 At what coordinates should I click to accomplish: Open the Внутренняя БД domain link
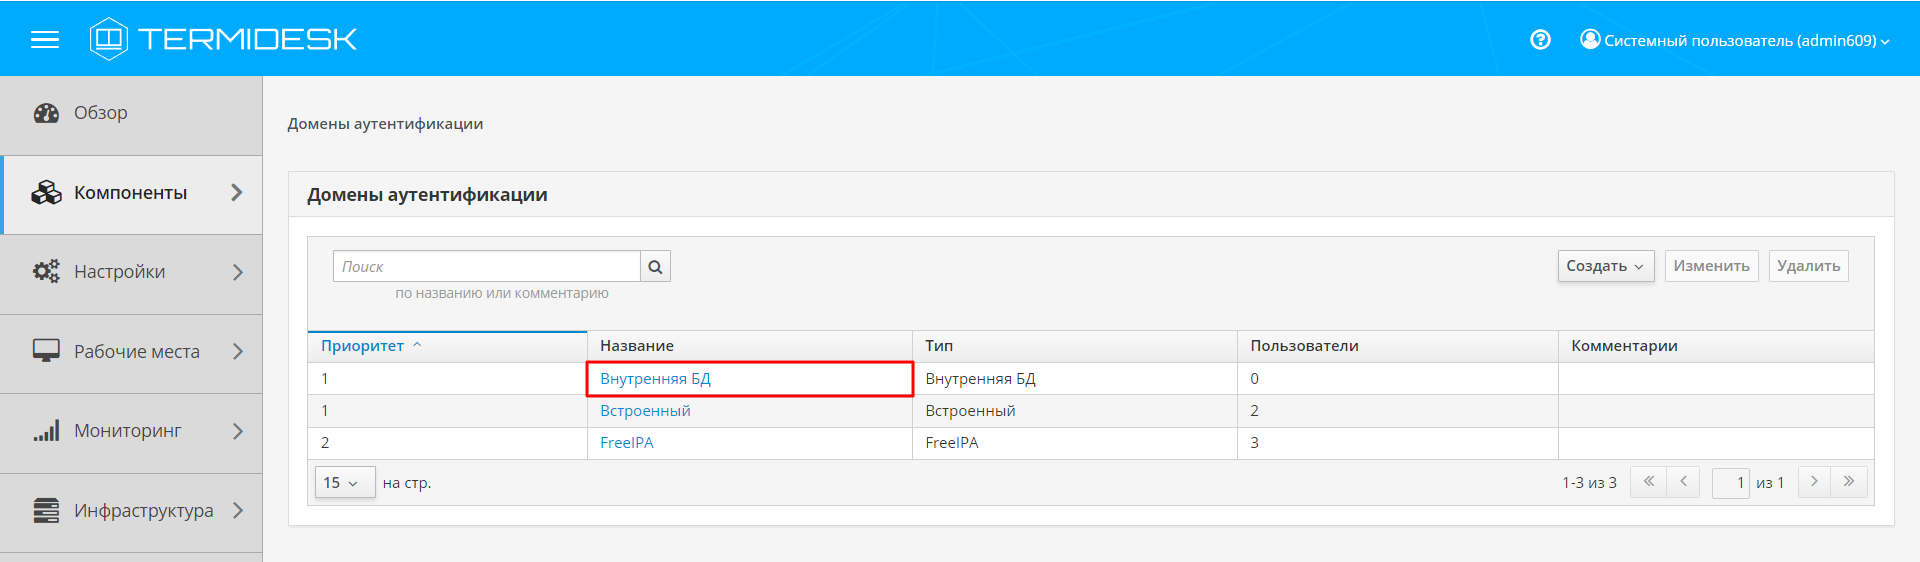click(655, 379)
